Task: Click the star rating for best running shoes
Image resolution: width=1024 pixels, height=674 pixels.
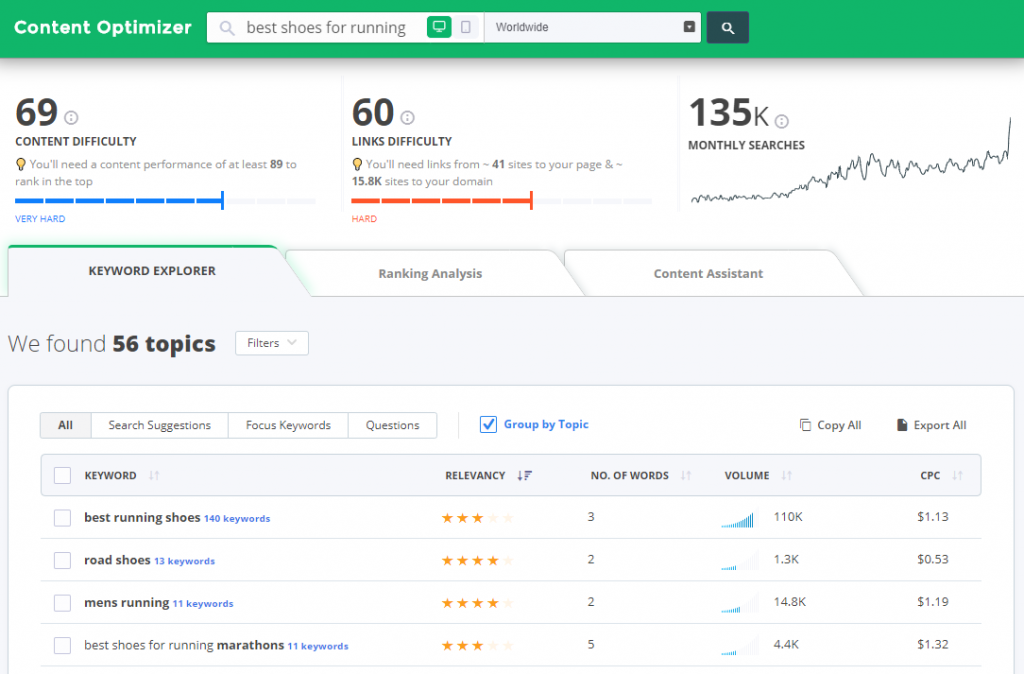Action: click(x=477, y=518)
